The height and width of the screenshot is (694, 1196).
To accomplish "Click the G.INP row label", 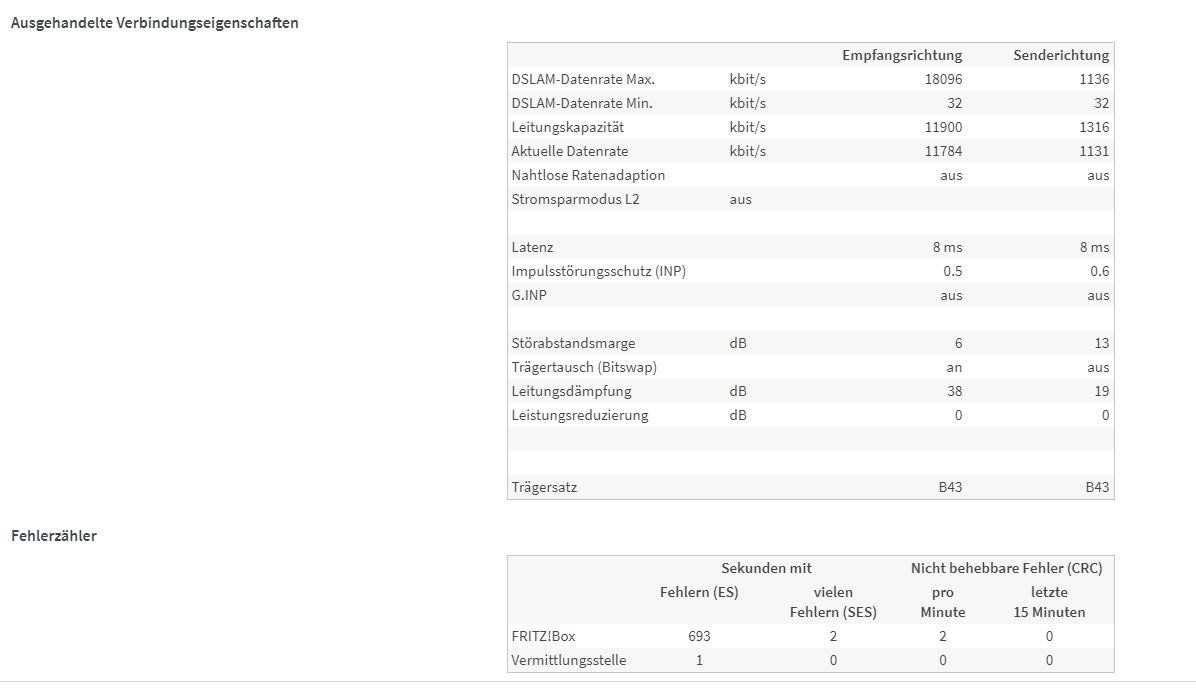I will [529, 295].
